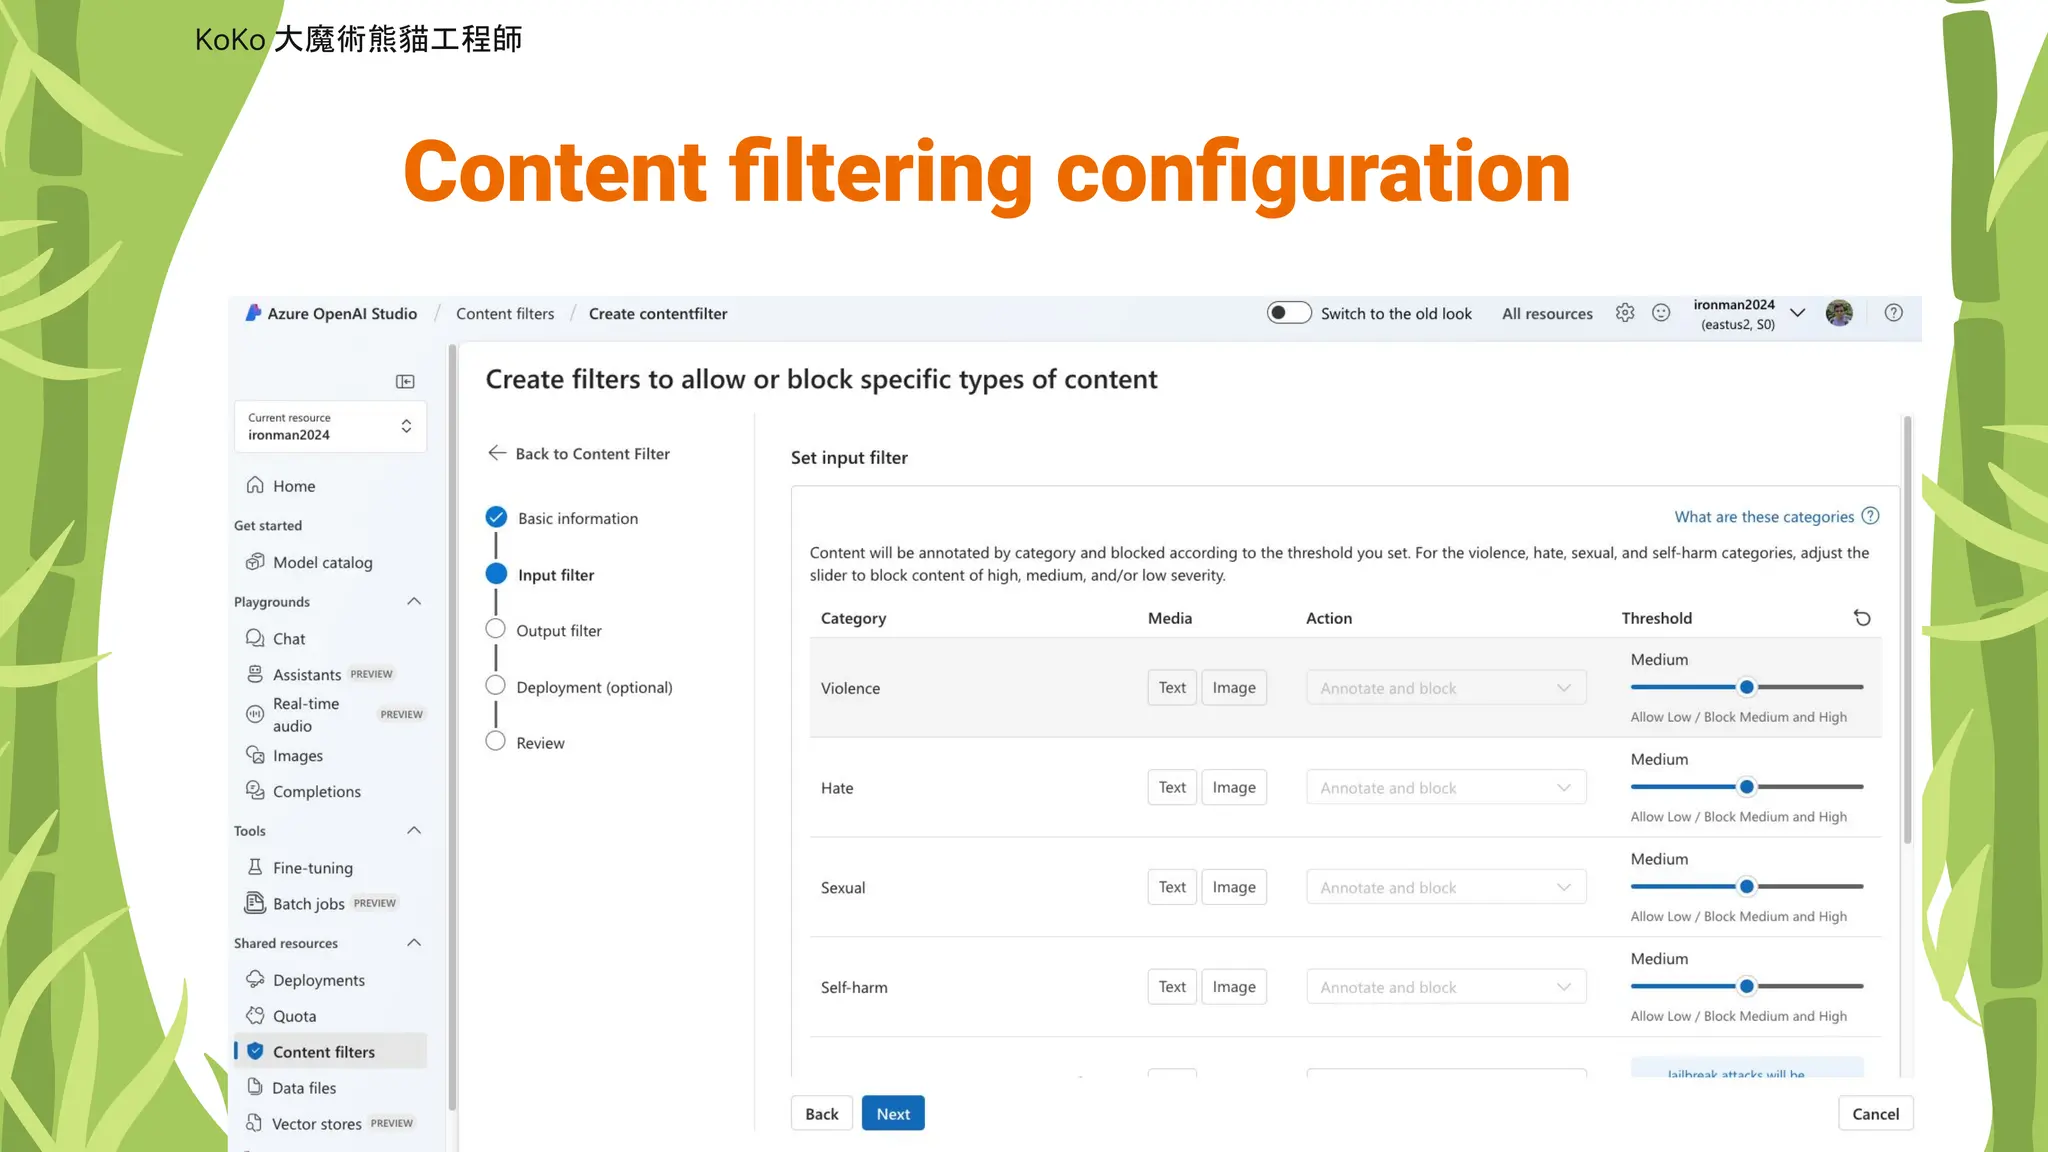Click the Deployments icon
The height and width of the screenshot is (1152, 2048).
(x=255, y=979)
